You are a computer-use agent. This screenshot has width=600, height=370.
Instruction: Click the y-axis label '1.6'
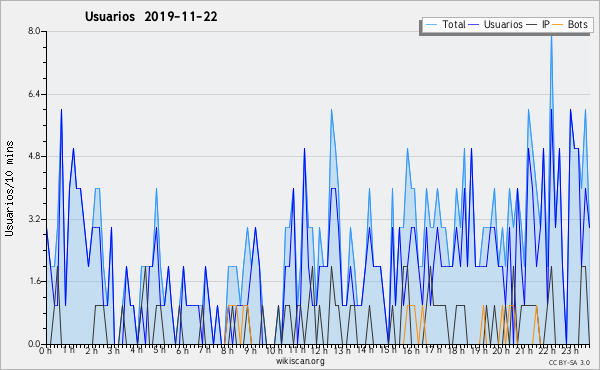tap(34, 281)
